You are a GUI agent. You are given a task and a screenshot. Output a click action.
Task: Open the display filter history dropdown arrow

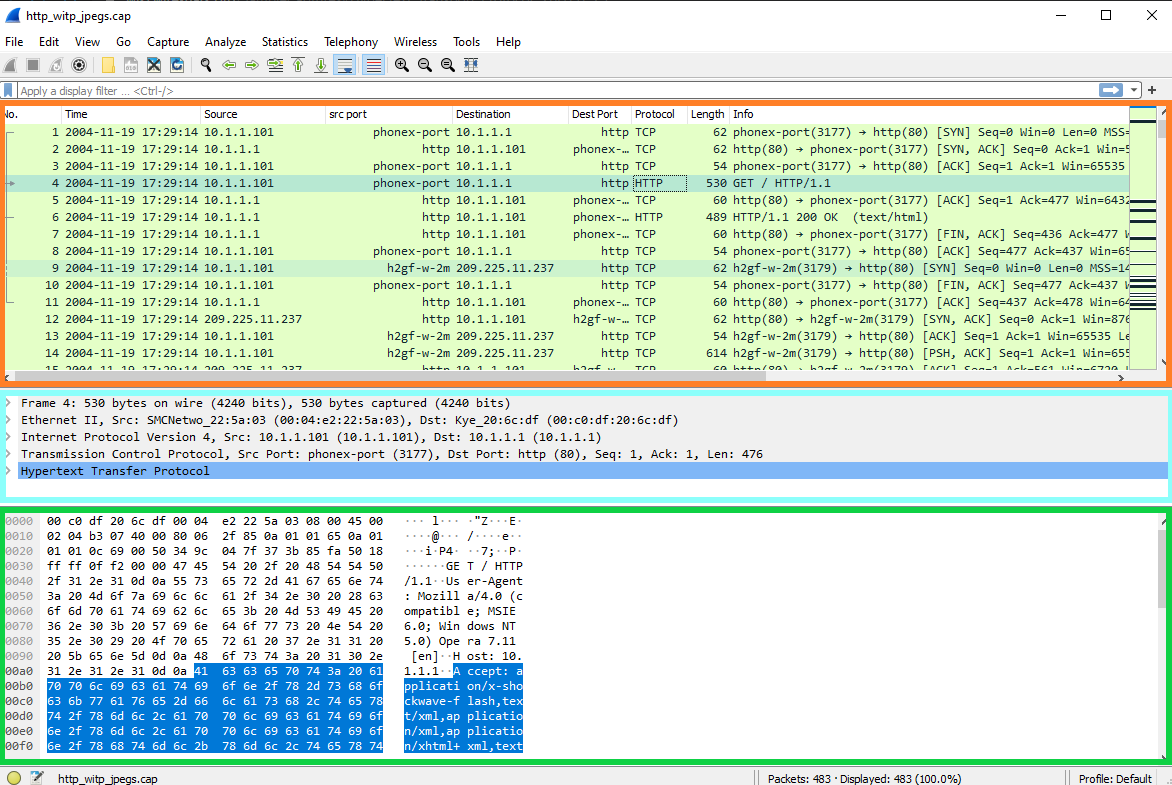(x=1134, y=91)
